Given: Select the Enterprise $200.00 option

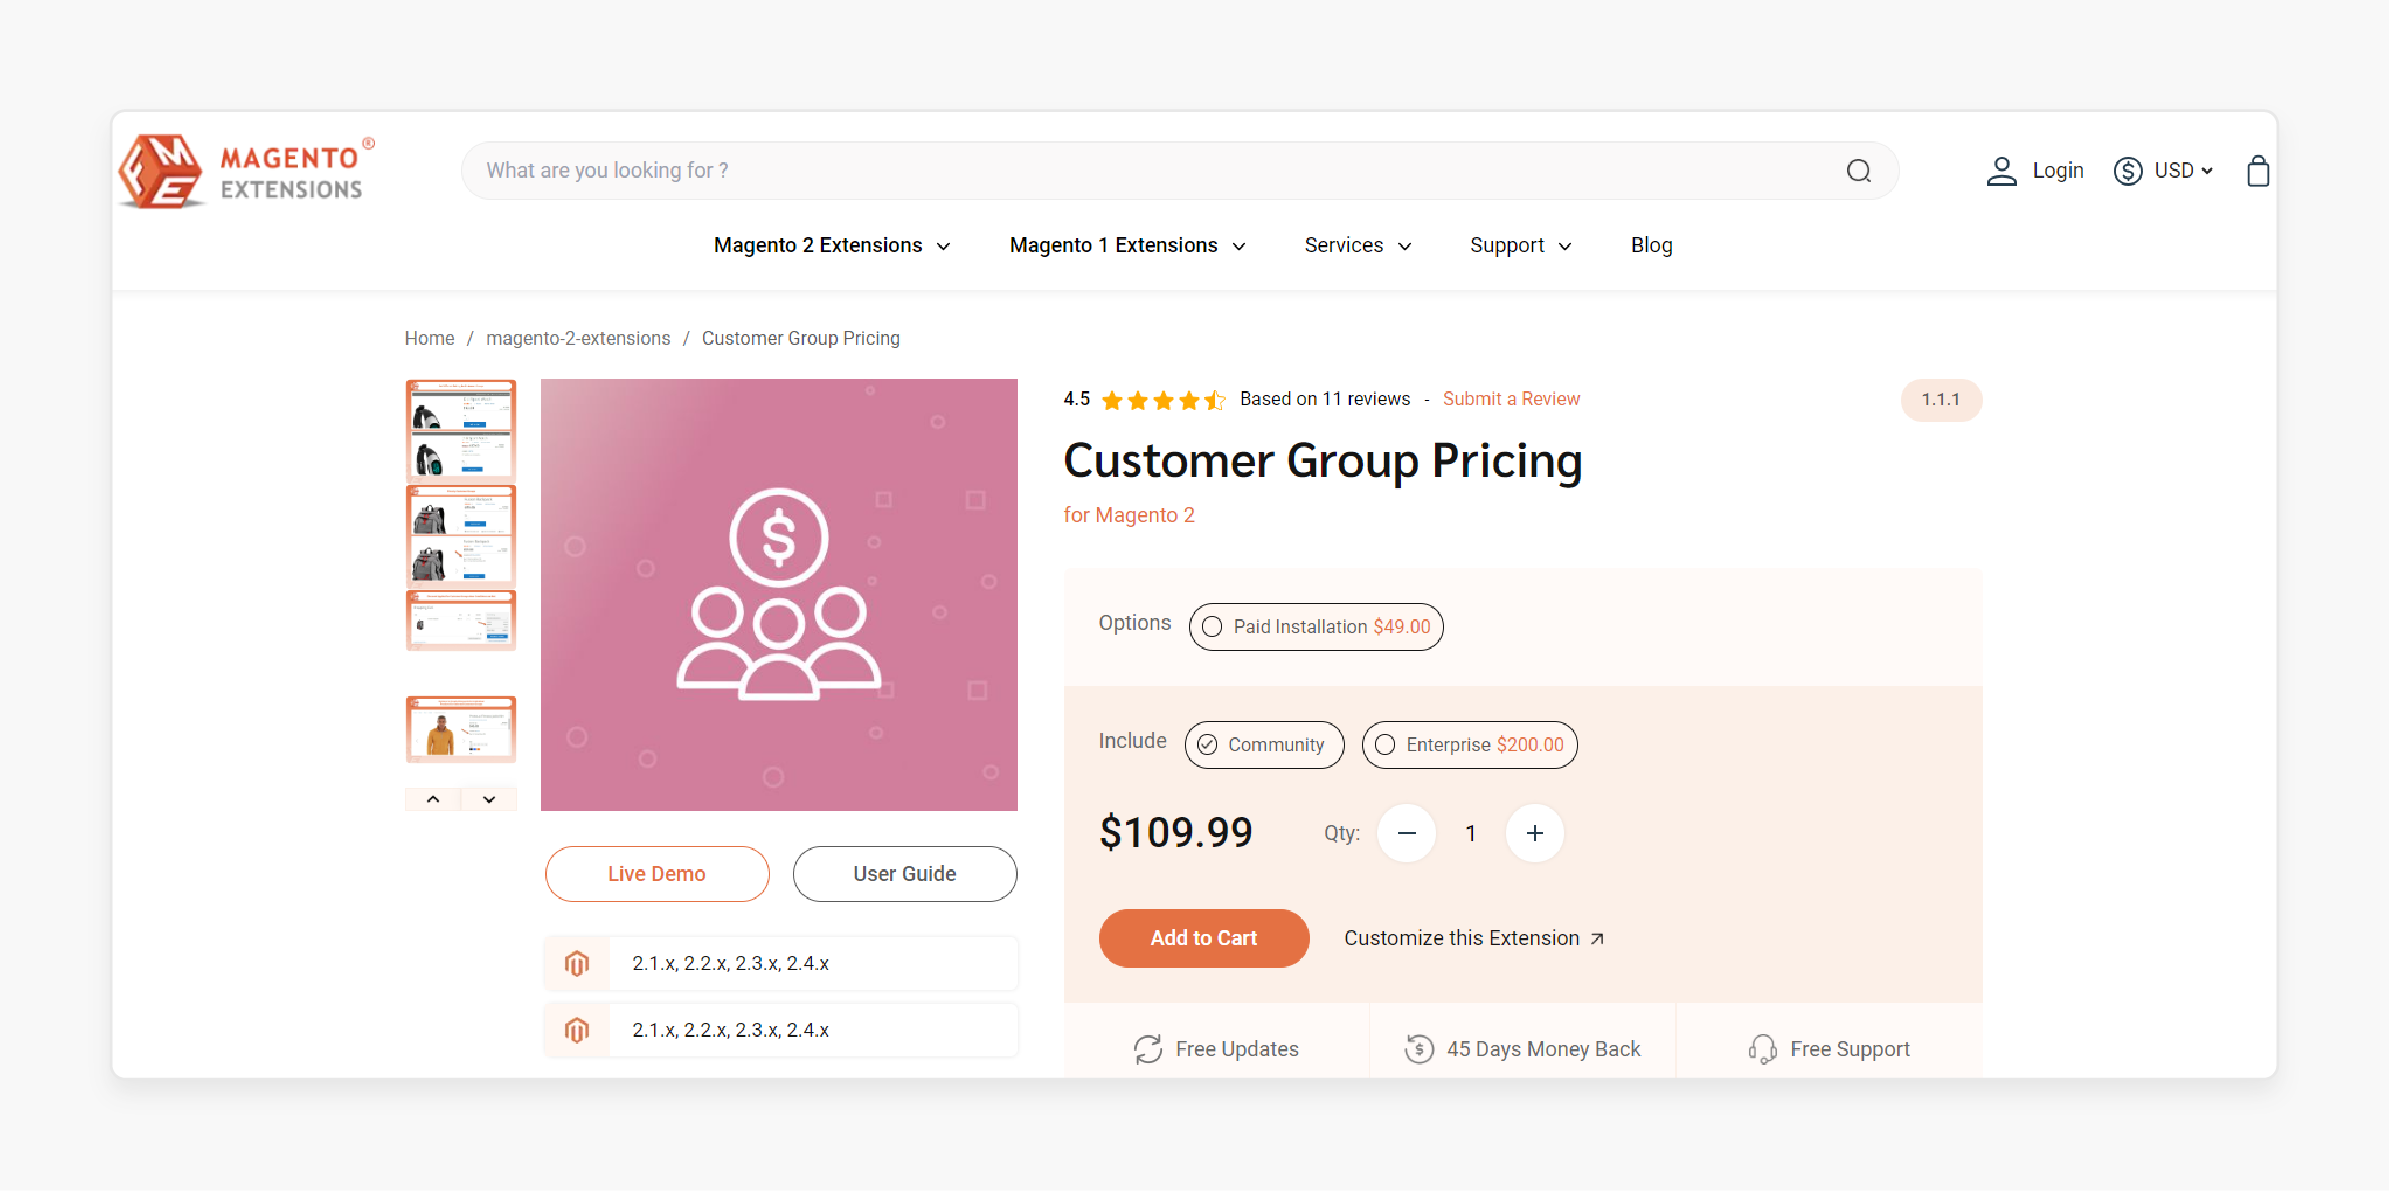Looking at the screenshot, I should [x=1469, y=745].
